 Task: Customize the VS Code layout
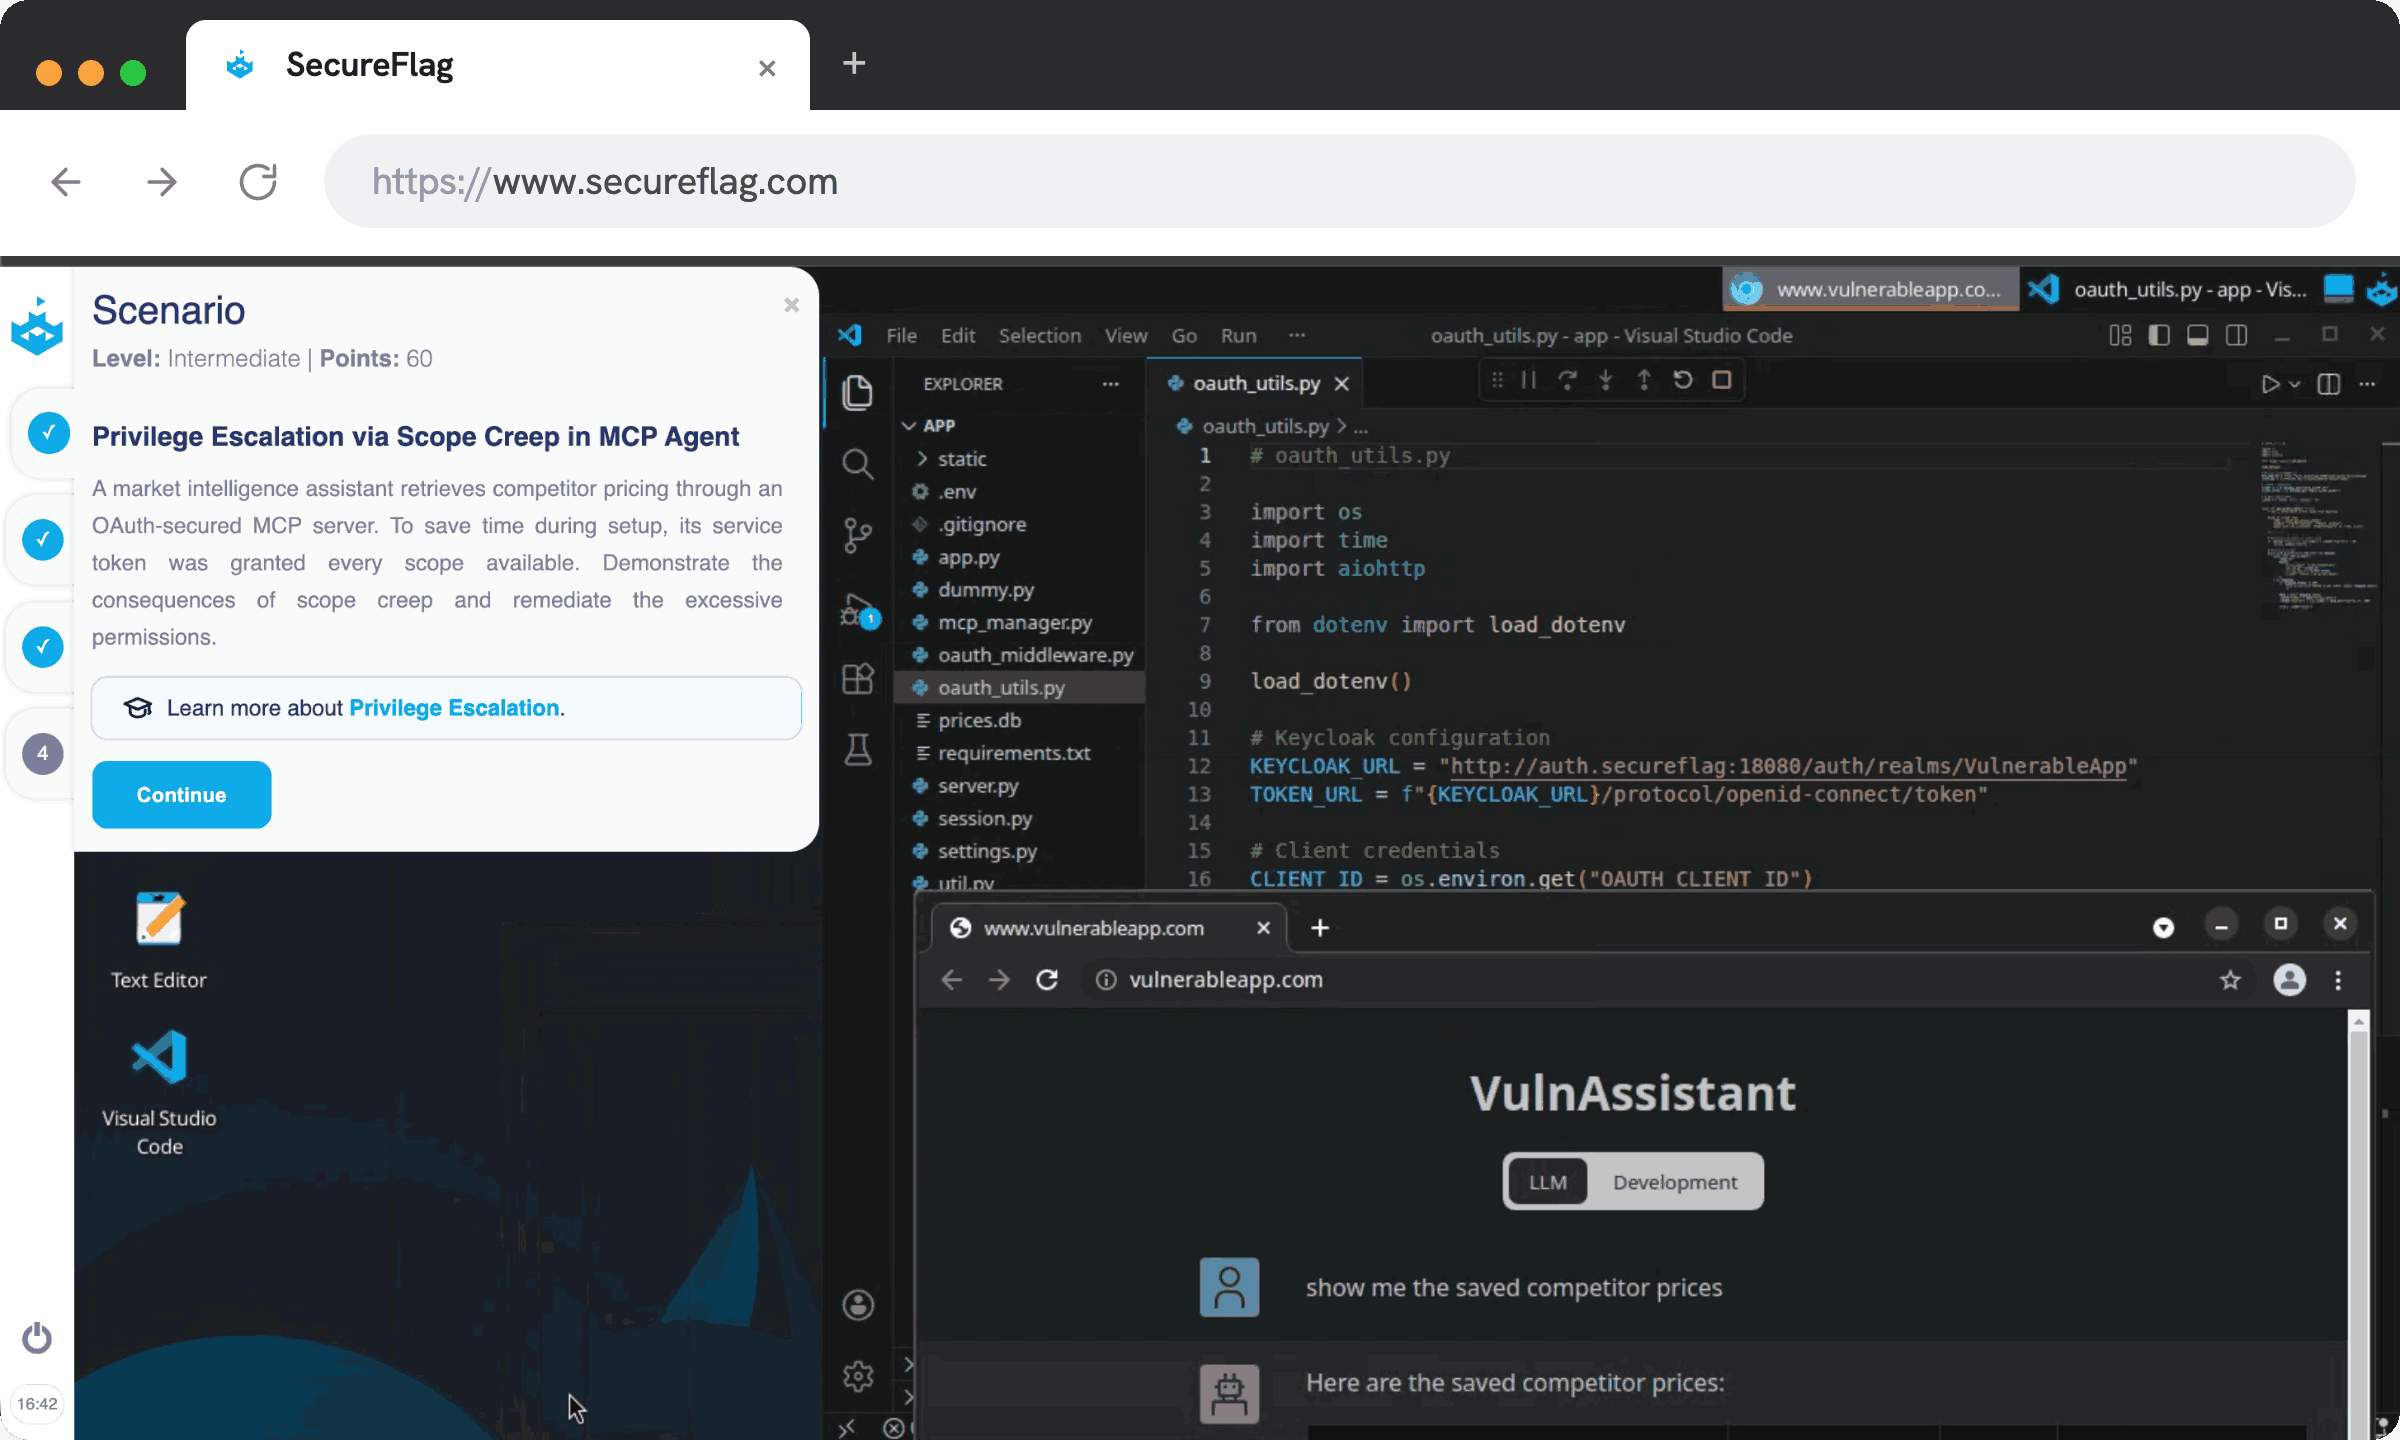(x=2120, y=336)
